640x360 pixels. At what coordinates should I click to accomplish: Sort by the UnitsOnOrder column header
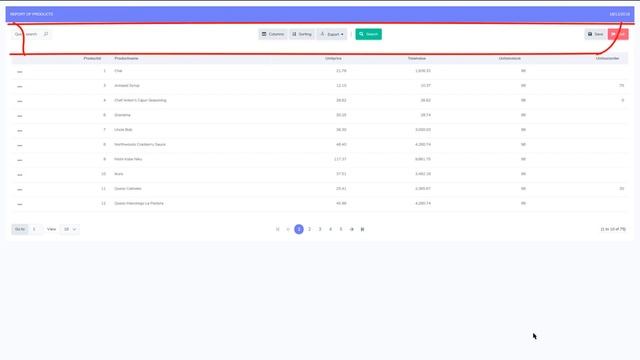[607, 58]
